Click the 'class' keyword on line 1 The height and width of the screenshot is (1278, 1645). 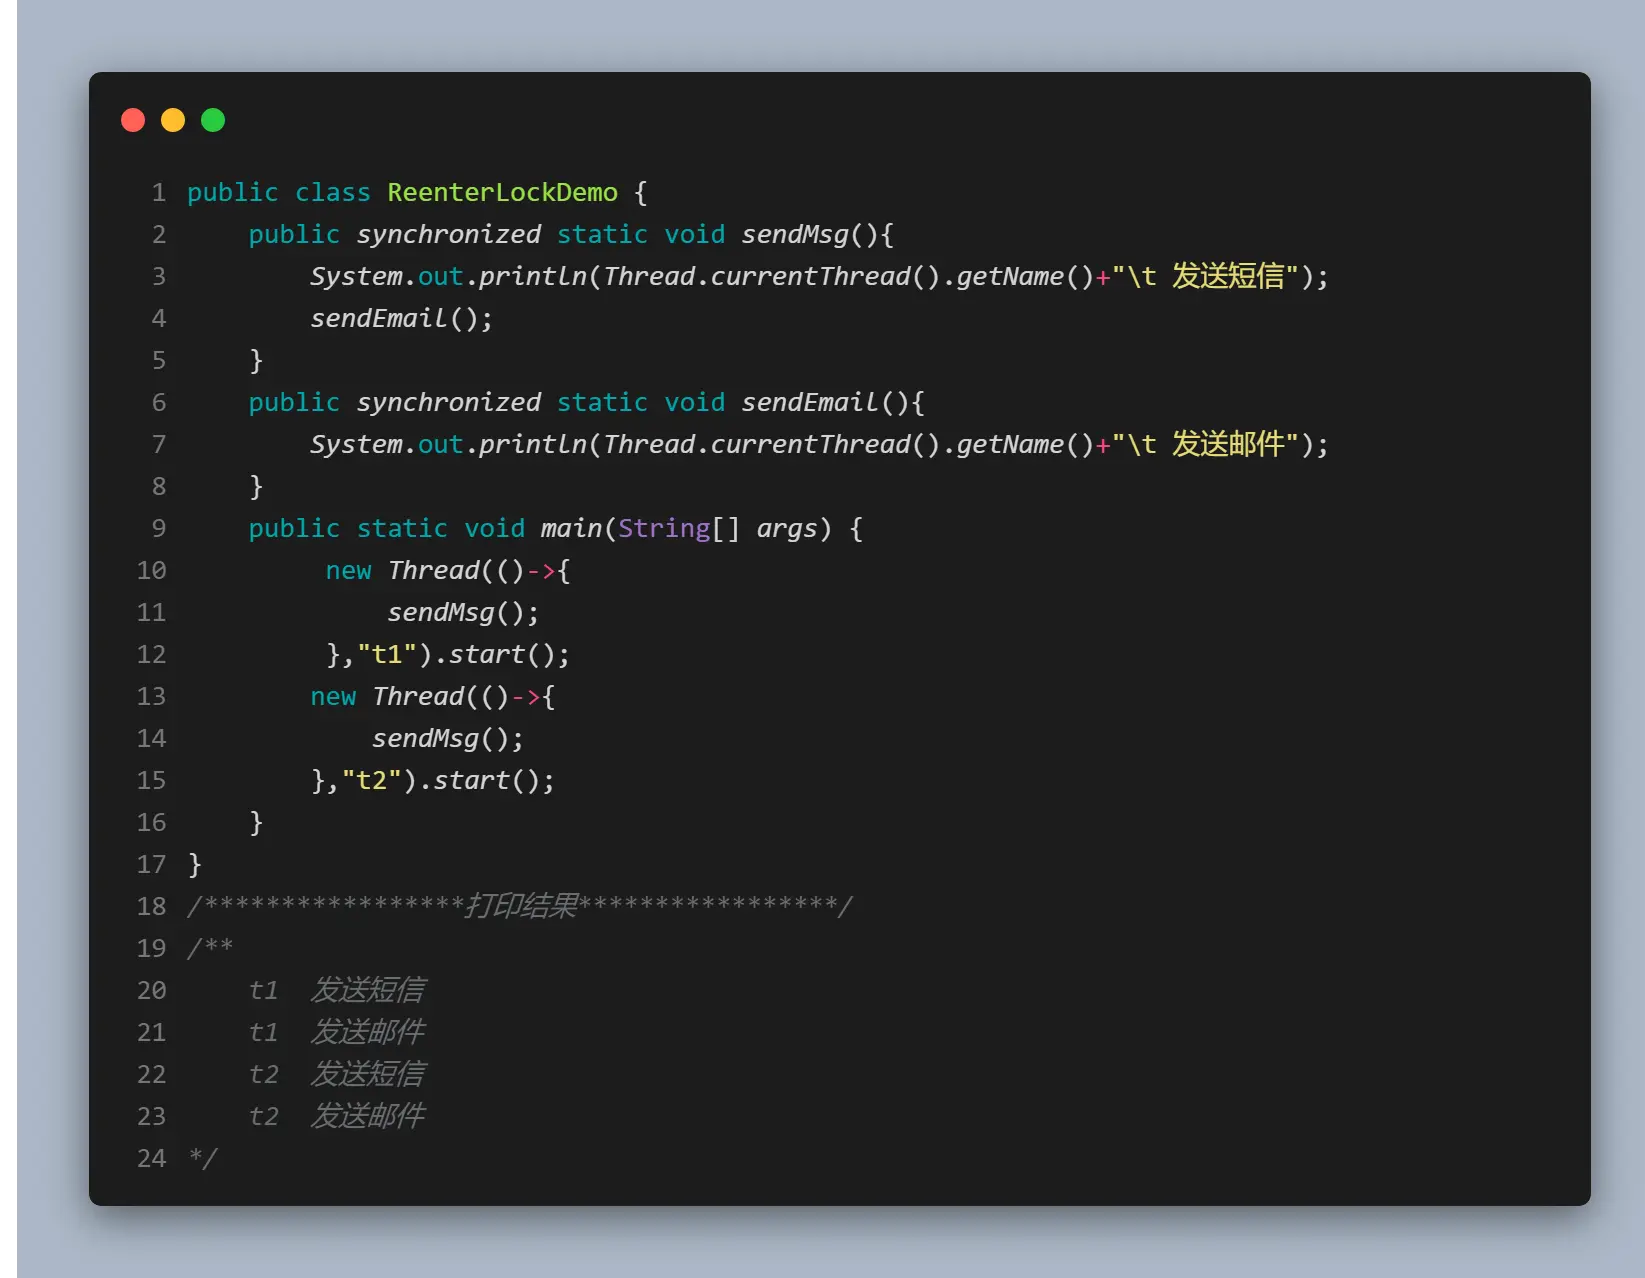point(332,192)
